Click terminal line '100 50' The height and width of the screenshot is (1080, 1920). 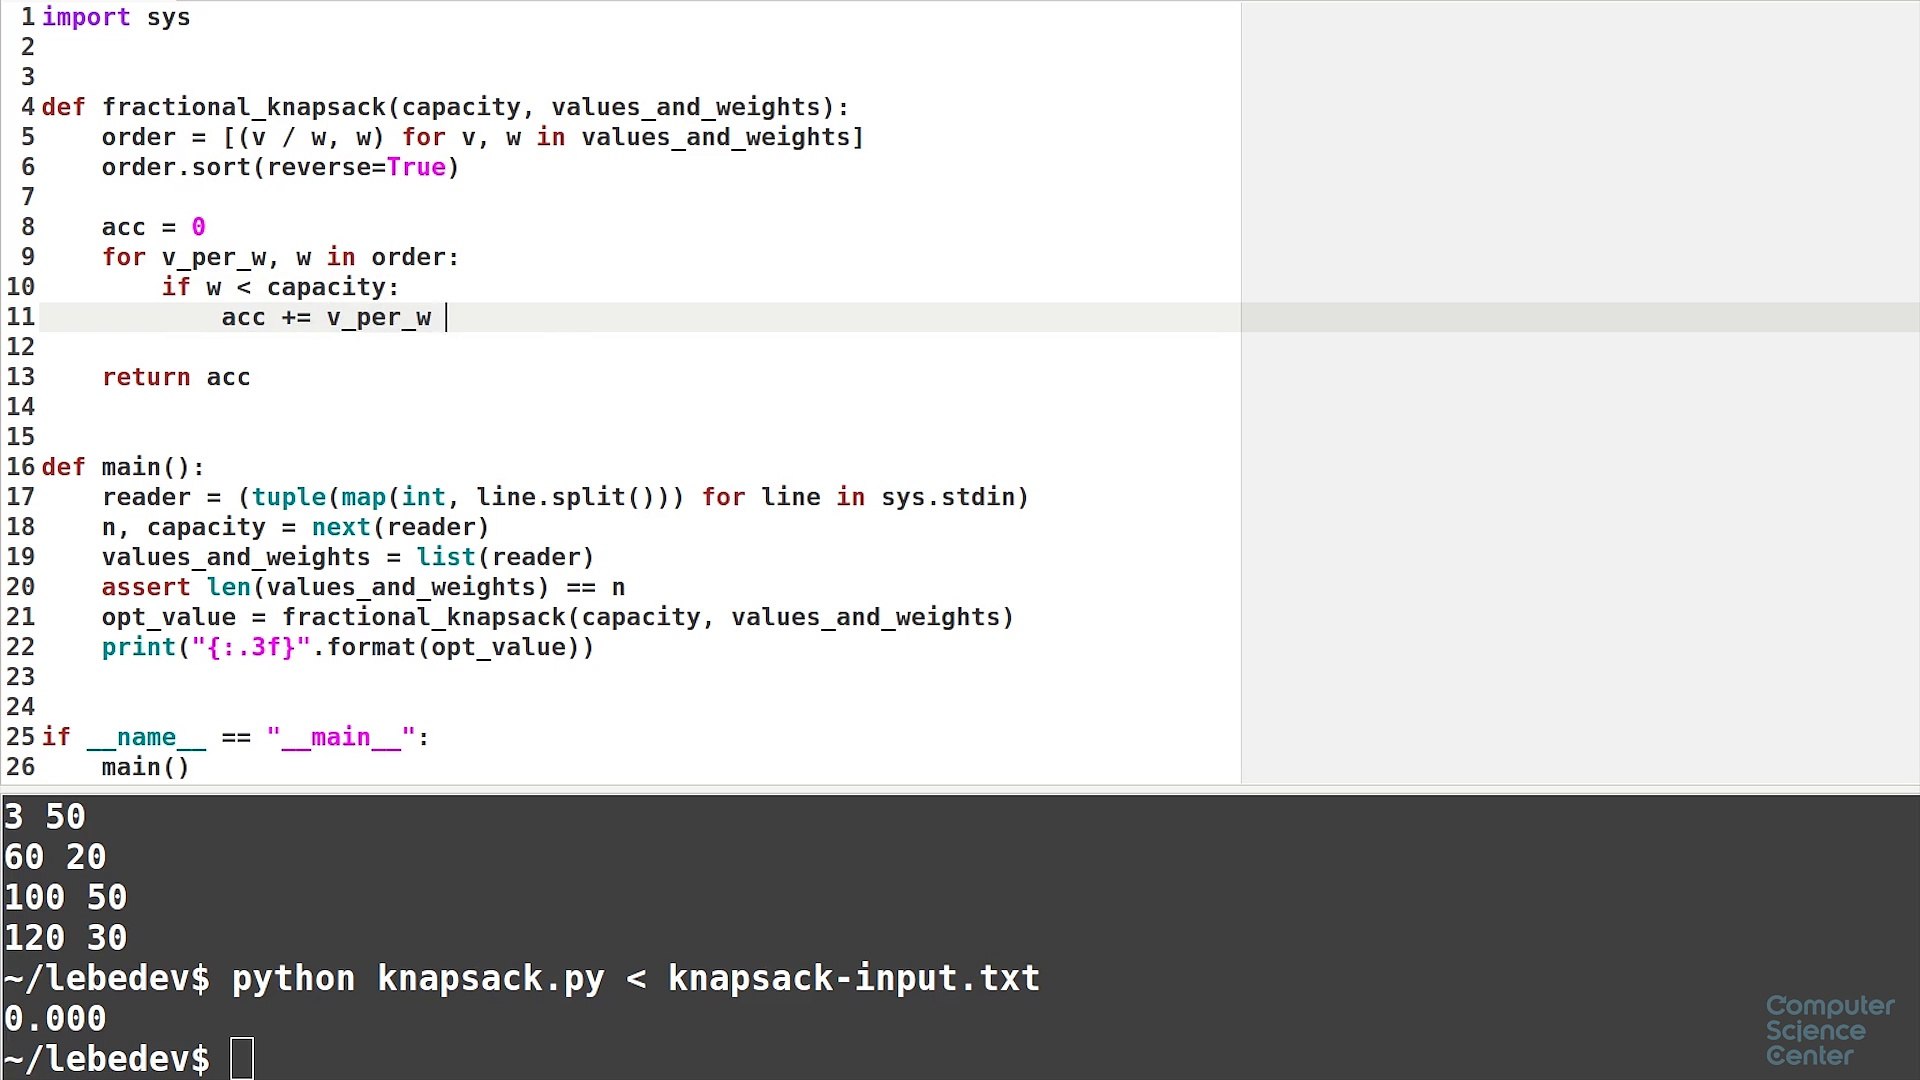point(65,897)
